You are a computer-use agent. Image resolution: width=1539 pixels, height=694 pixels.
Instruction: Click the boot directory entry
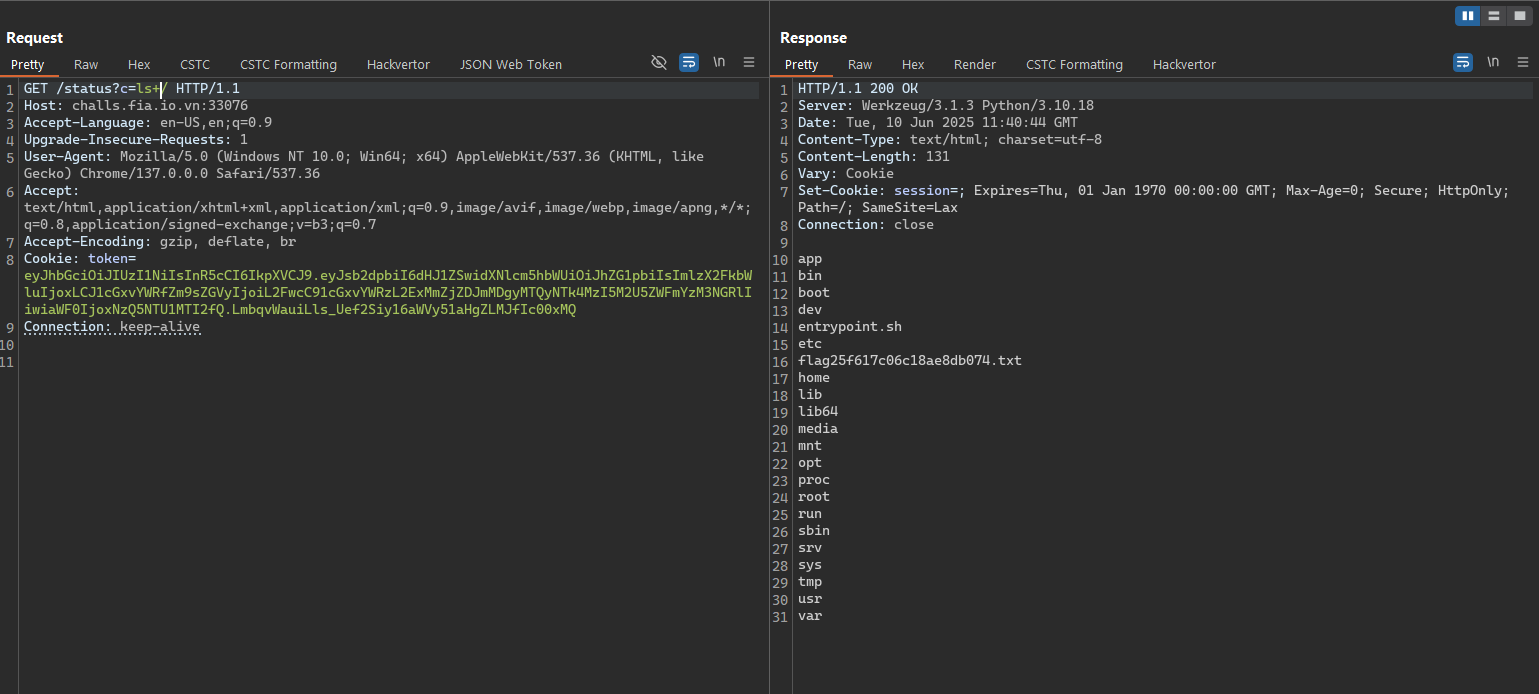[x=814, y=292]
